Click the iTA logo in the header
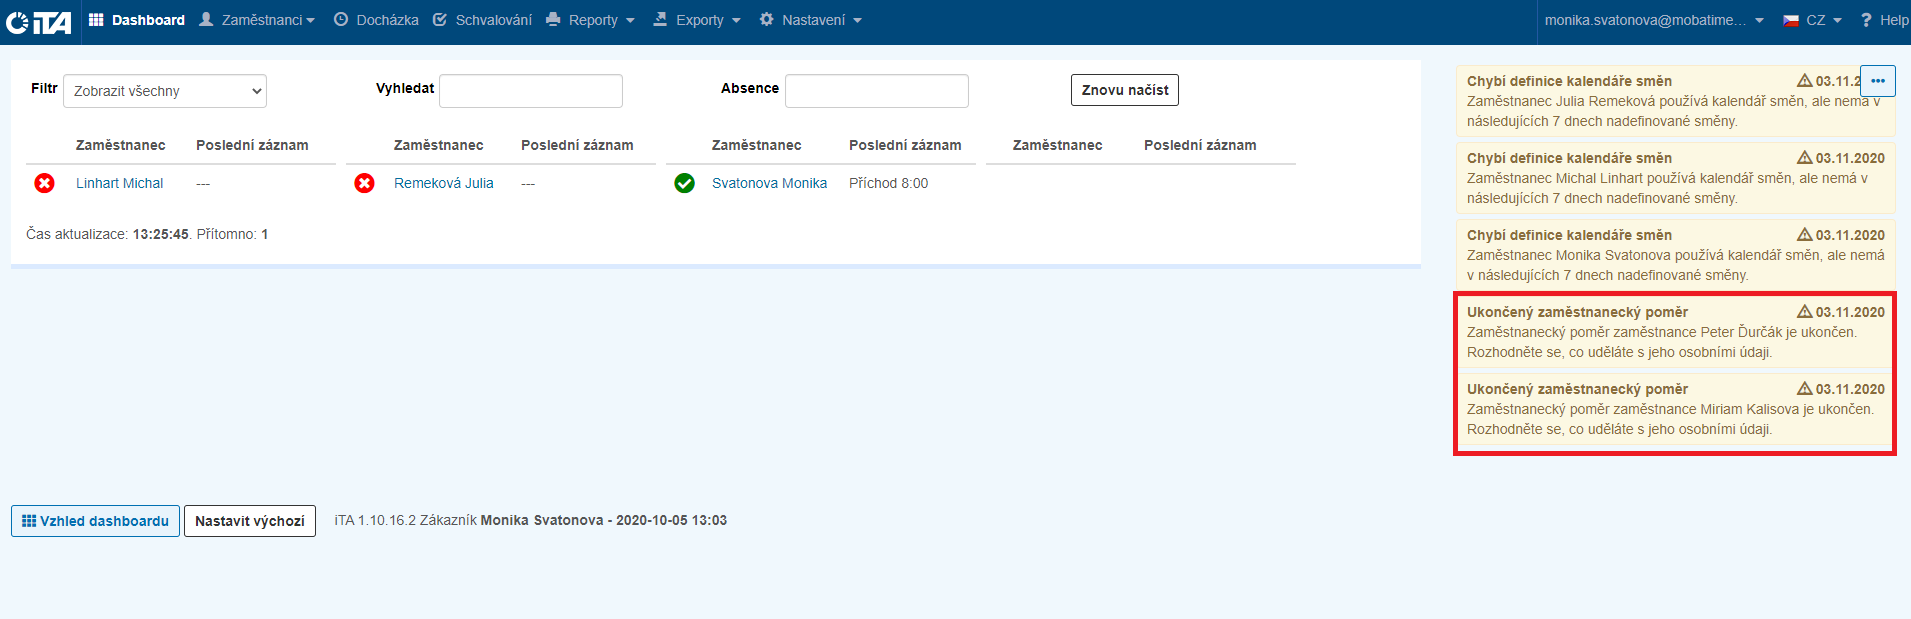The image size is (1911, 619). pos(38,21)
